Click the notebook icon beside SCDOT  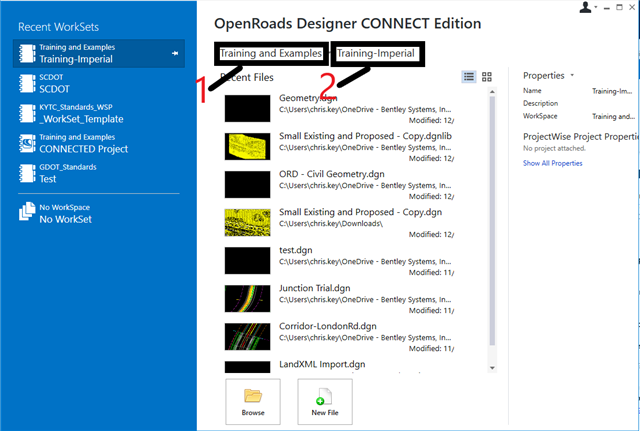click(27, 84)
